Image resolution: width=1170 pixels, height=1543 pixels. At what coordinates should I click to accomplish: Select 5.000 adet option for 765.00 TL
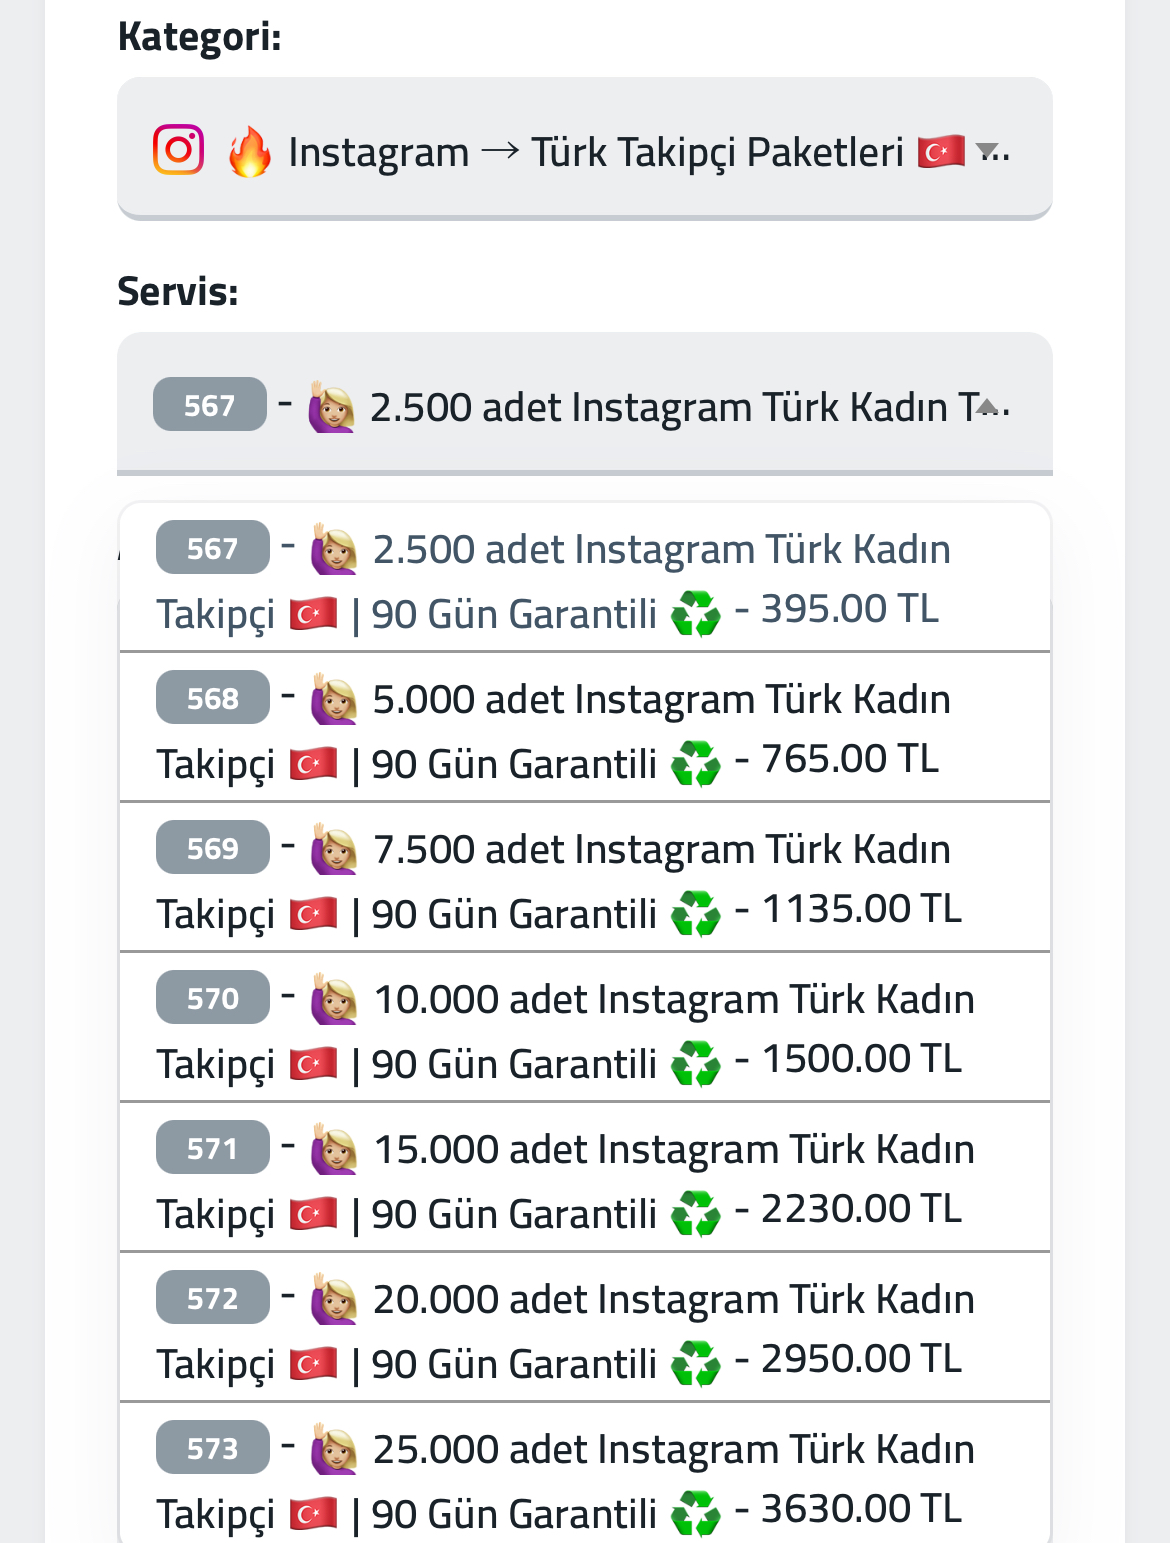coord(585,727)
